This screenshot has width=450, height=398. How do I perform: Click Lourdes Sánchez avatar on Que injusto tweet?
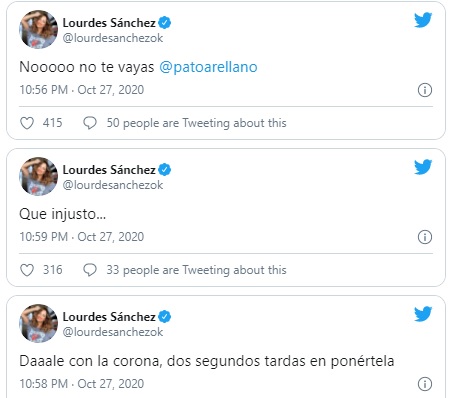click(x=38, y=176)
